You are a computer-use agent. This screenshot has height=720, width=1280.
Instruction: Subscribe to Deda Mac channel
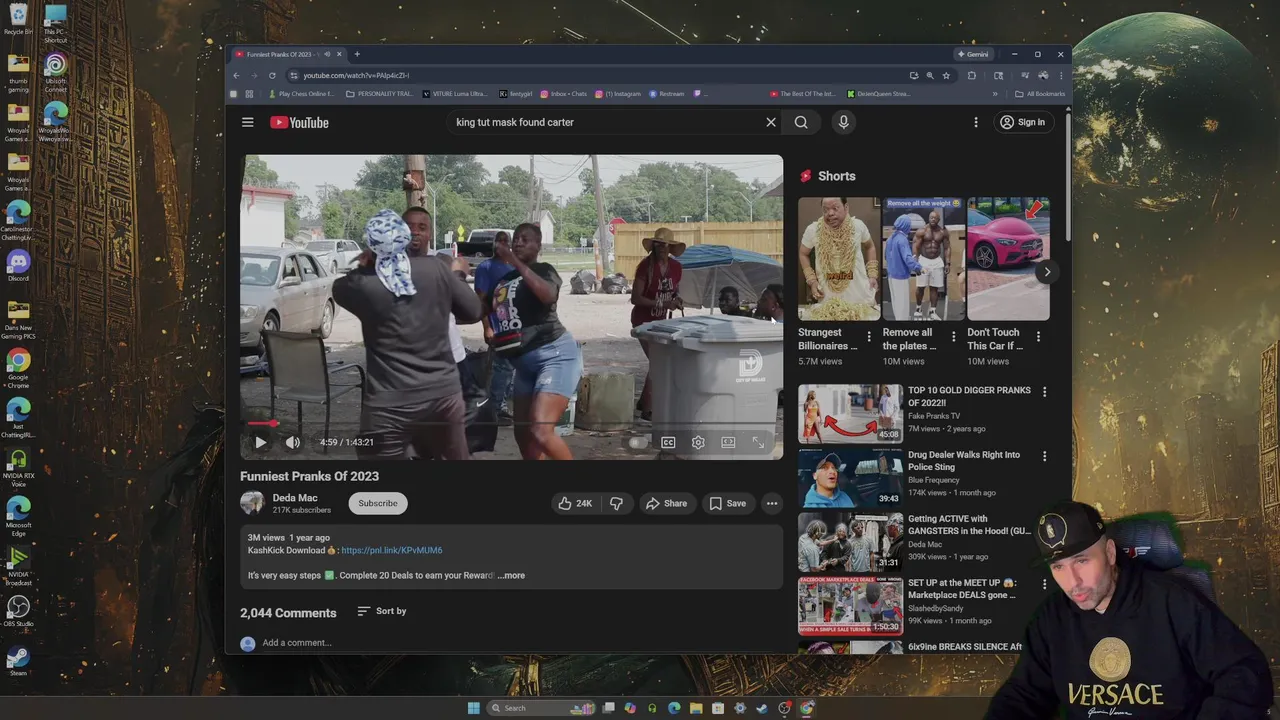[378, 503]
